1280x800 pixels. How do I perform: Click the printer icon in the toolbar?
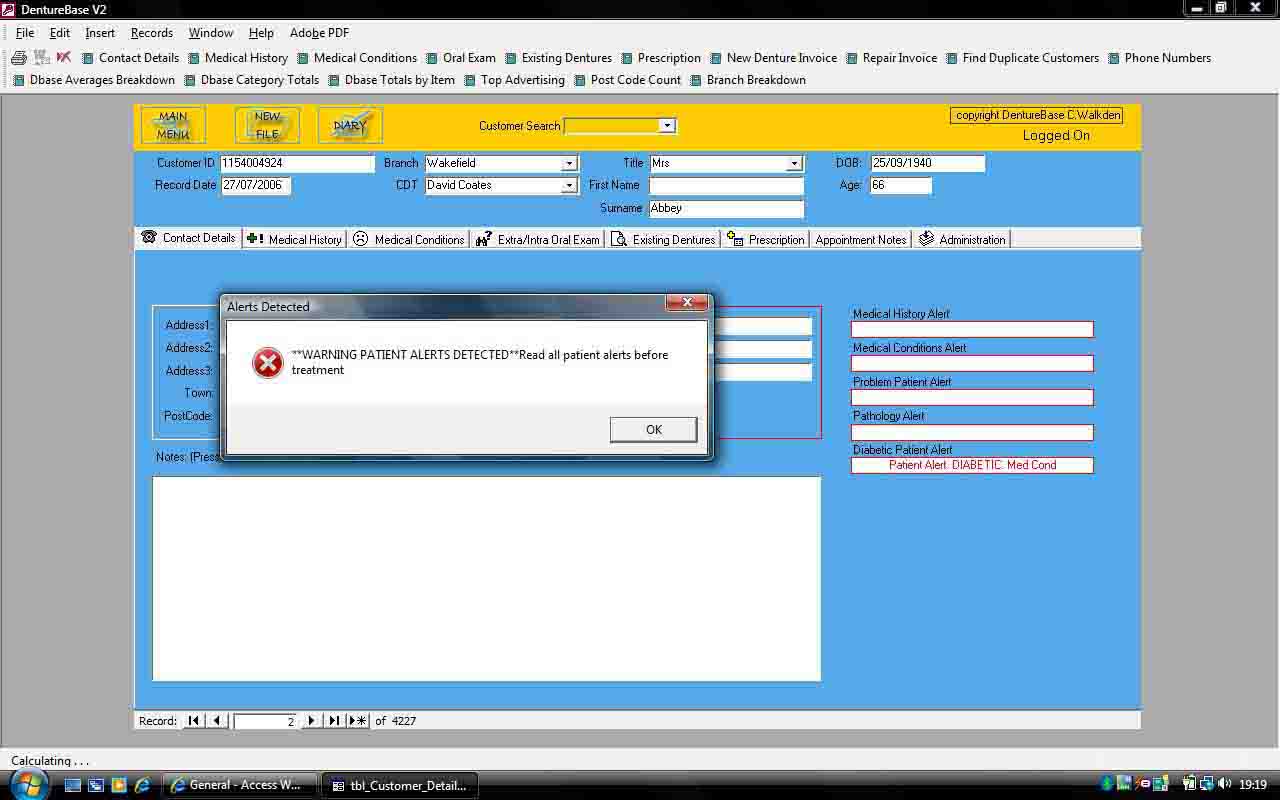point(19,58)
